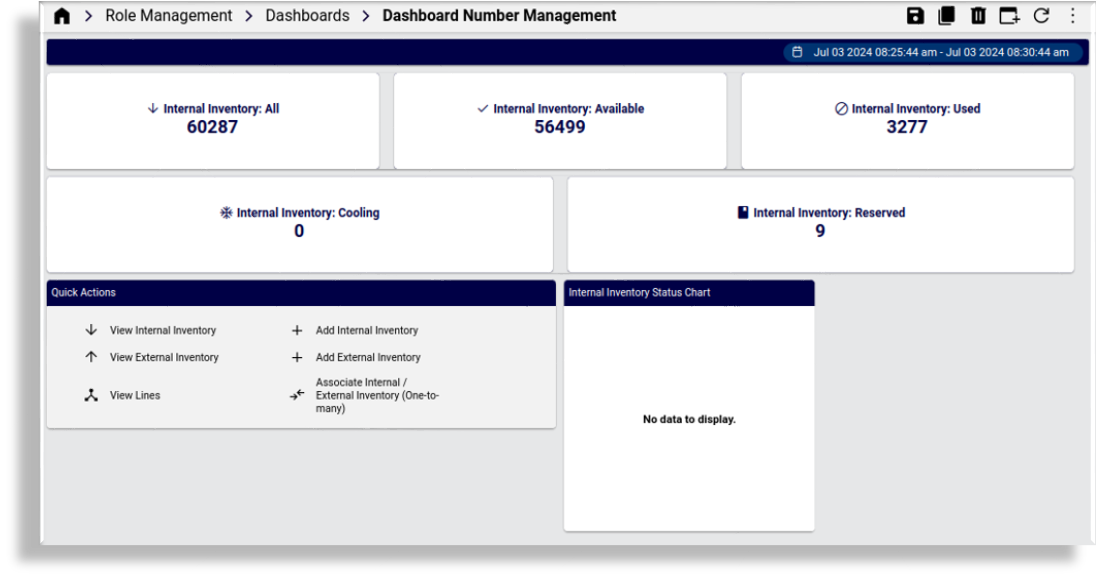The height and width of the screenshot is (579, 1098).
Task: Click the calendar icon on the date range
Action: point(797,51)
